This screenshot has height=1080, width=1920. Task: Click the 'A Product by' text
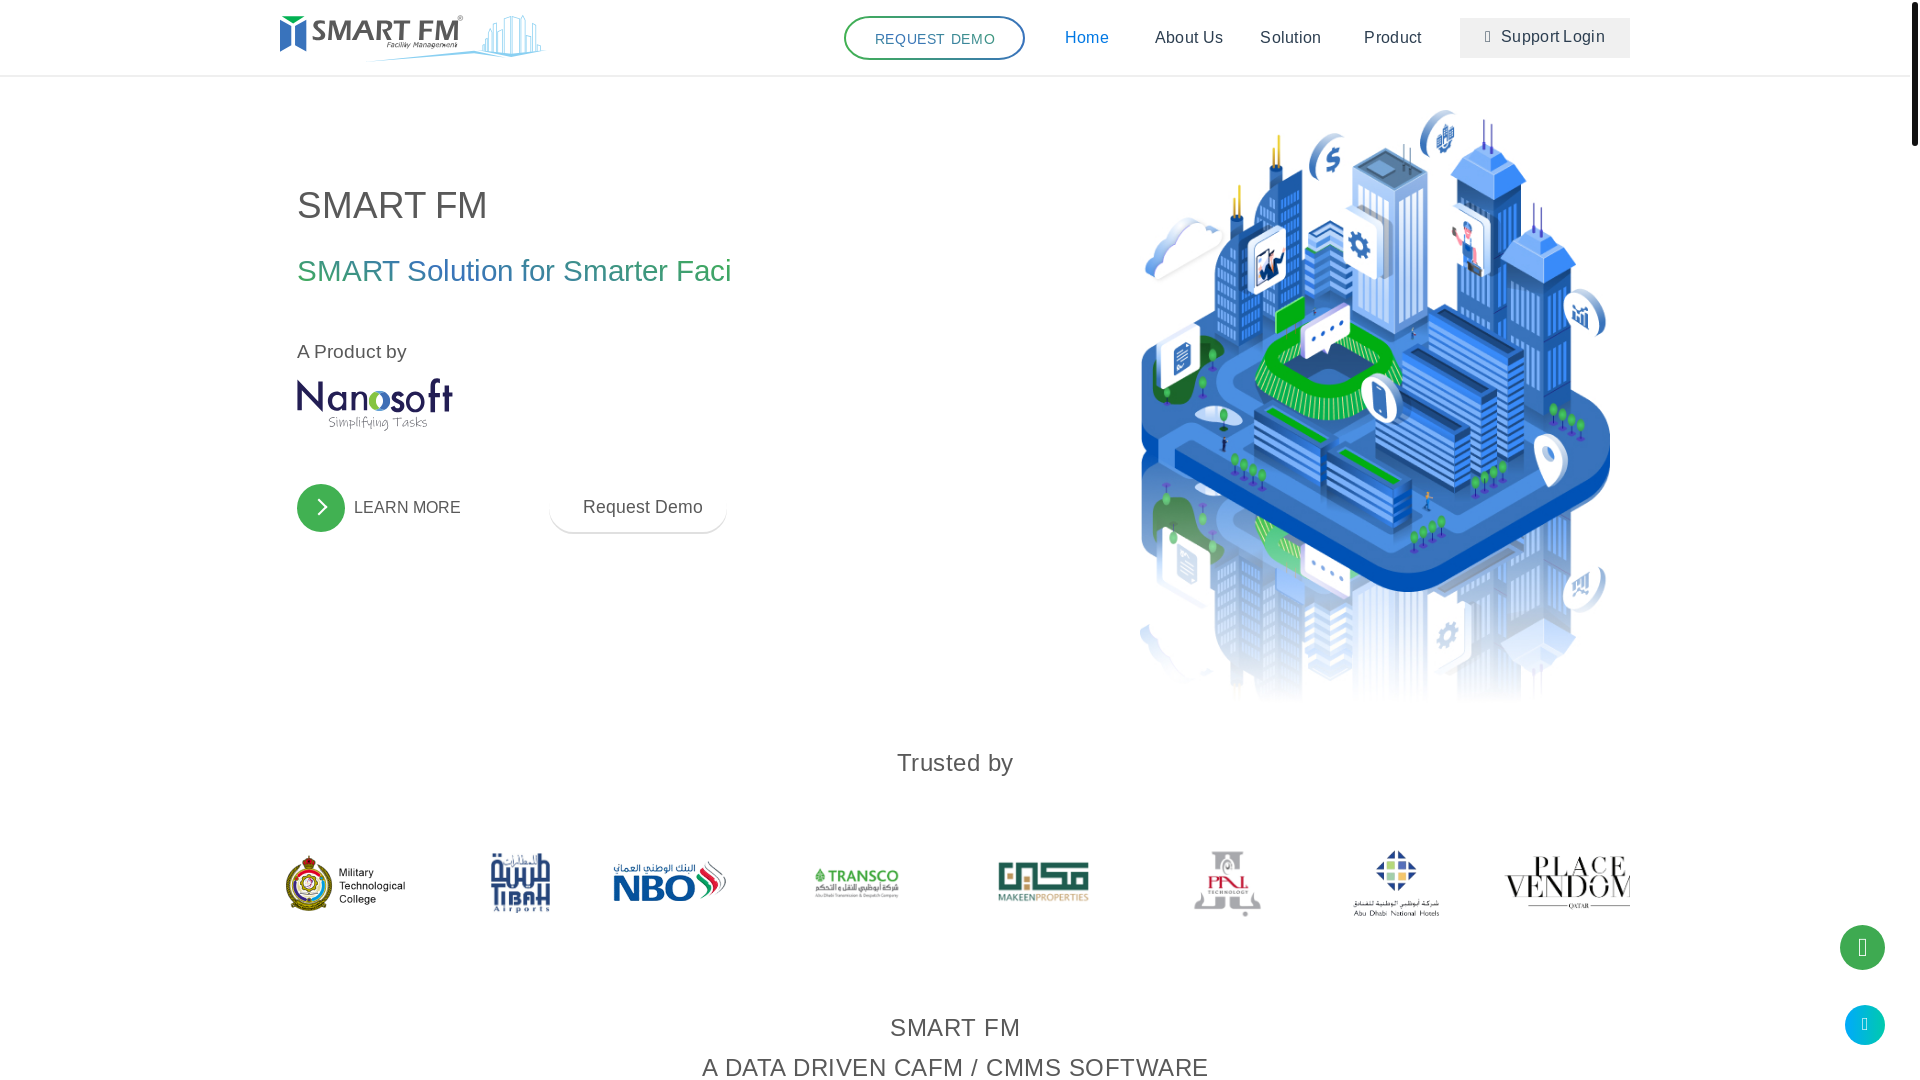(x=352, y=352)
